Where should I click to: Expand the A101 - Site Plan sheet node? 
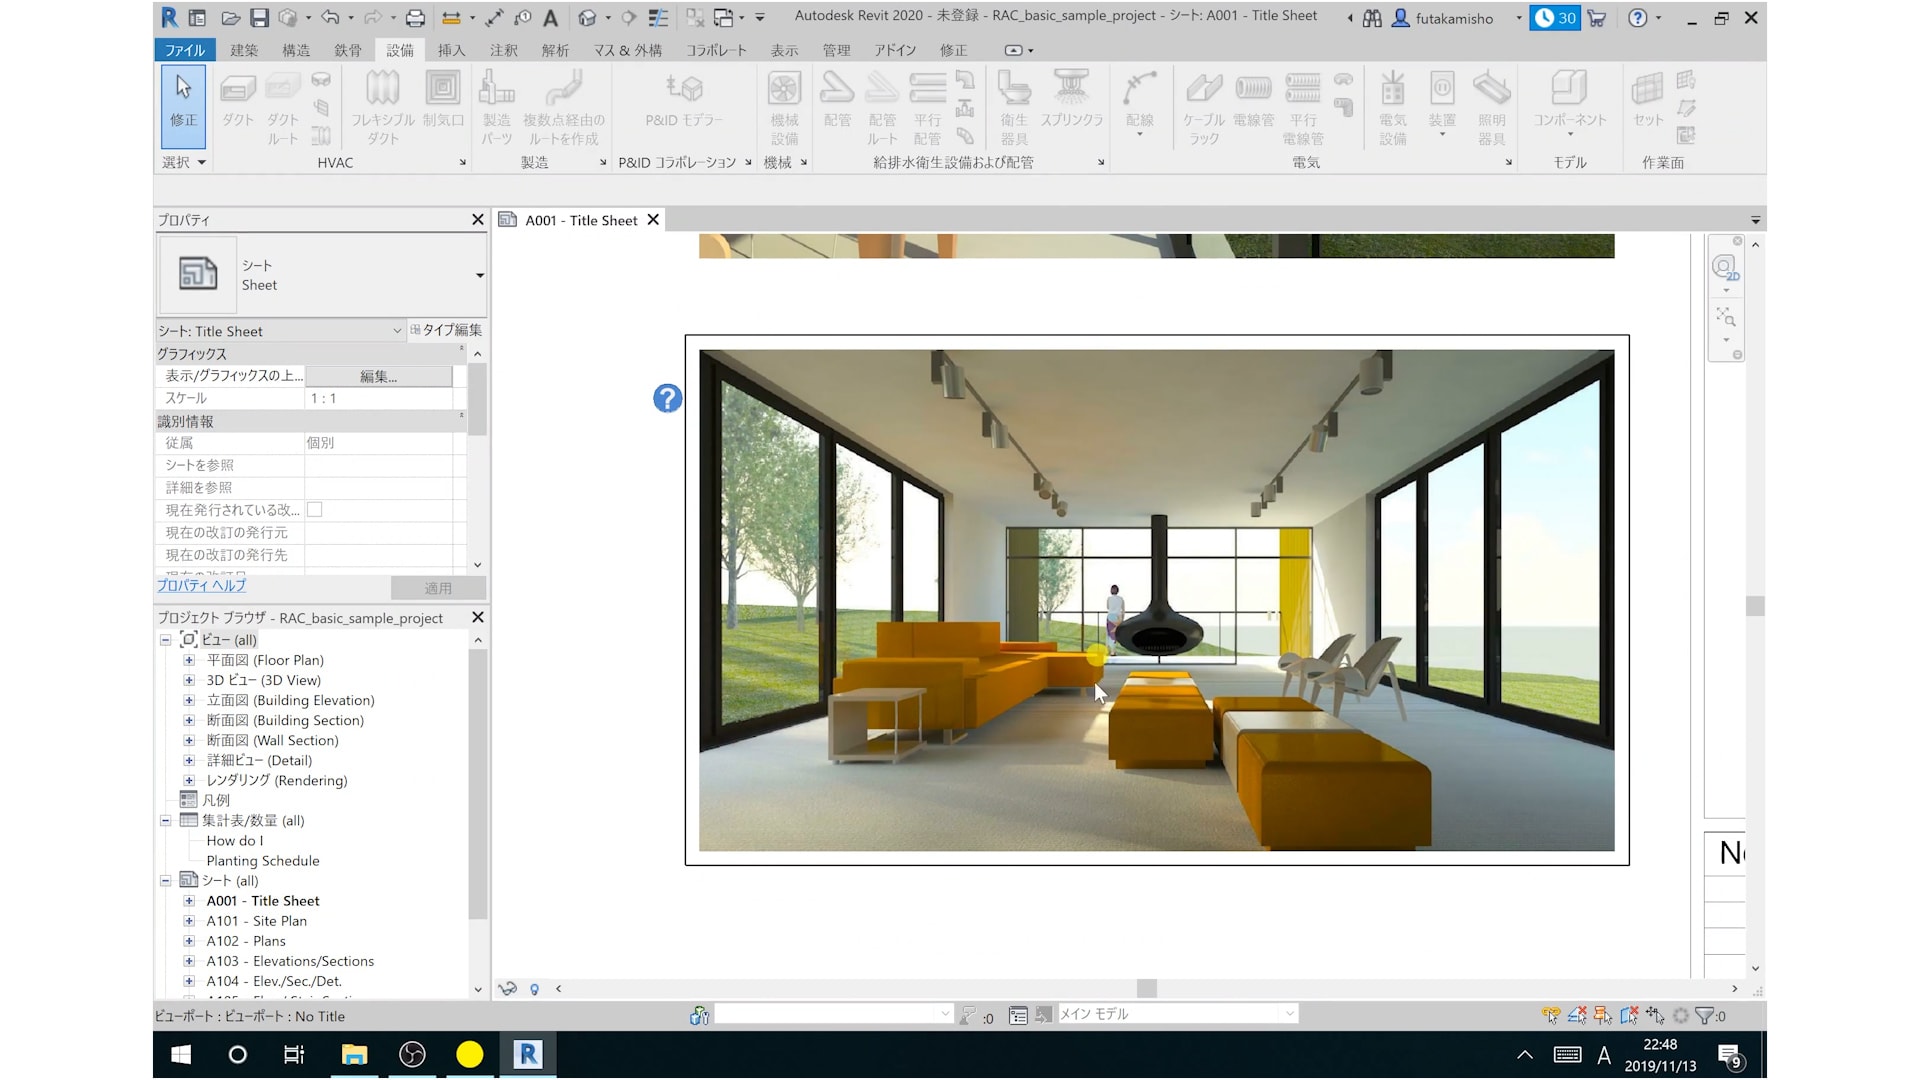tap(189, 921)
